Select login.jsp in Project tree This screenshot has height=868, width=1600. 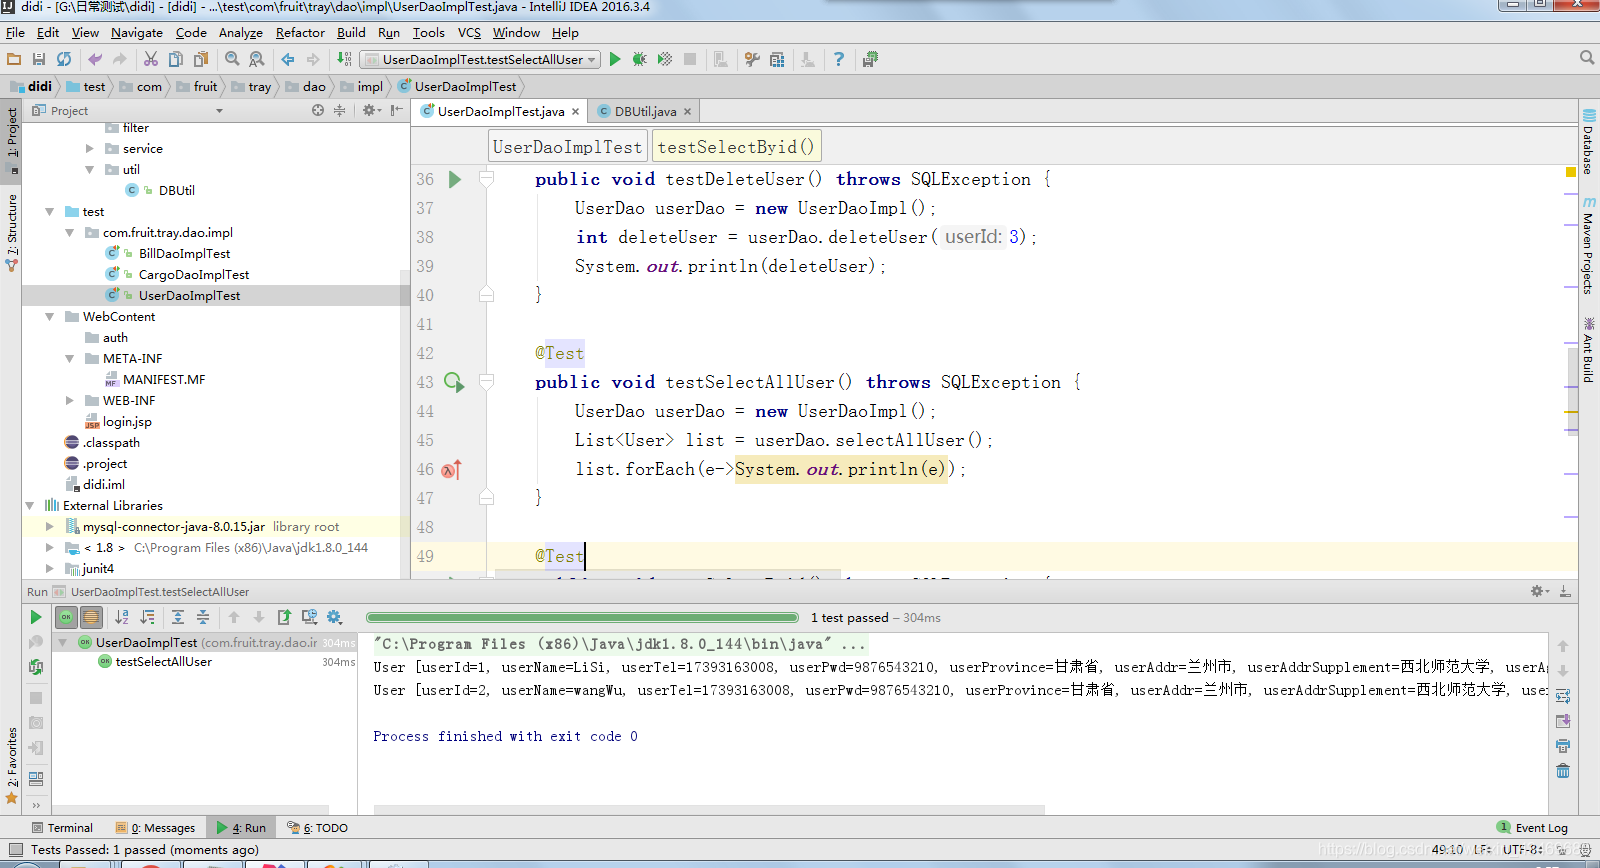coord(127,421)
